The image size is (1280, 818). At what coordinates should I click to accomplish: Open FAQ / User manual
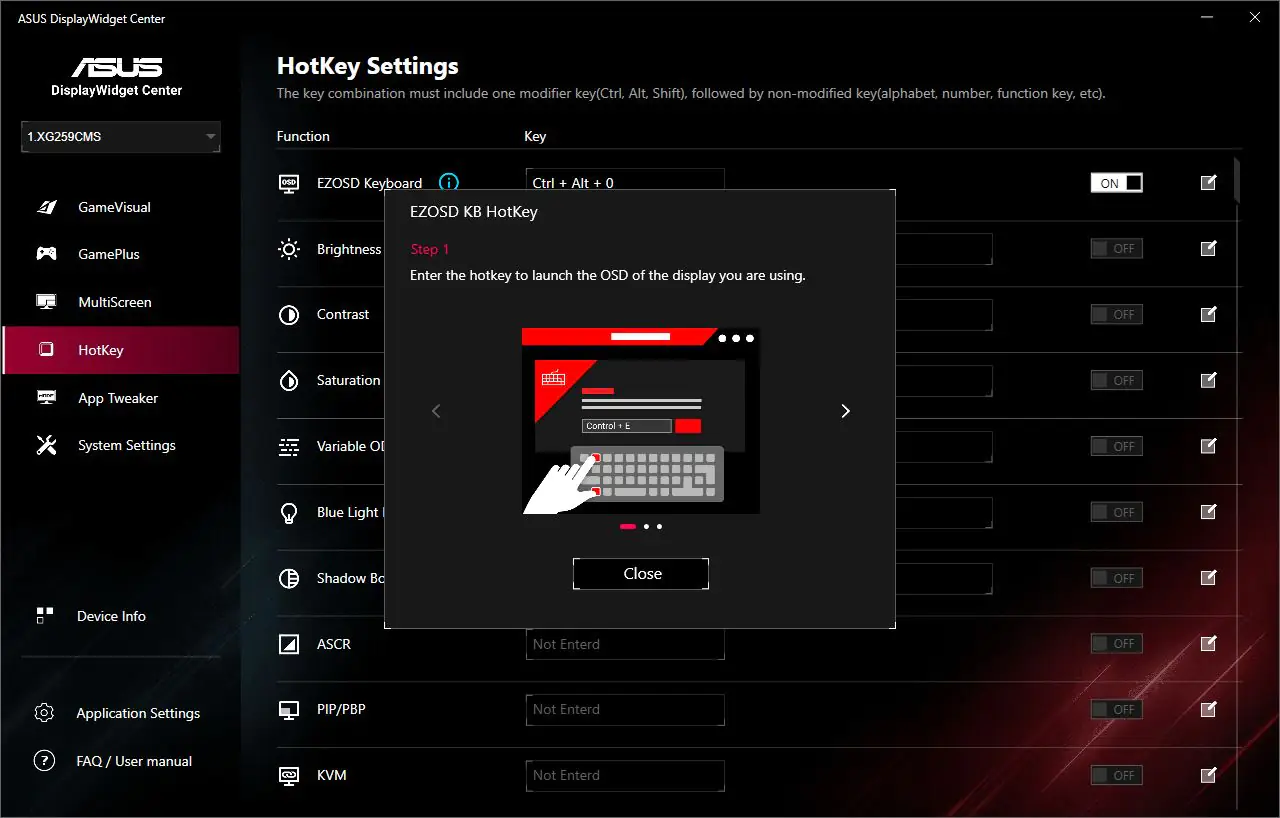point(134,761)
